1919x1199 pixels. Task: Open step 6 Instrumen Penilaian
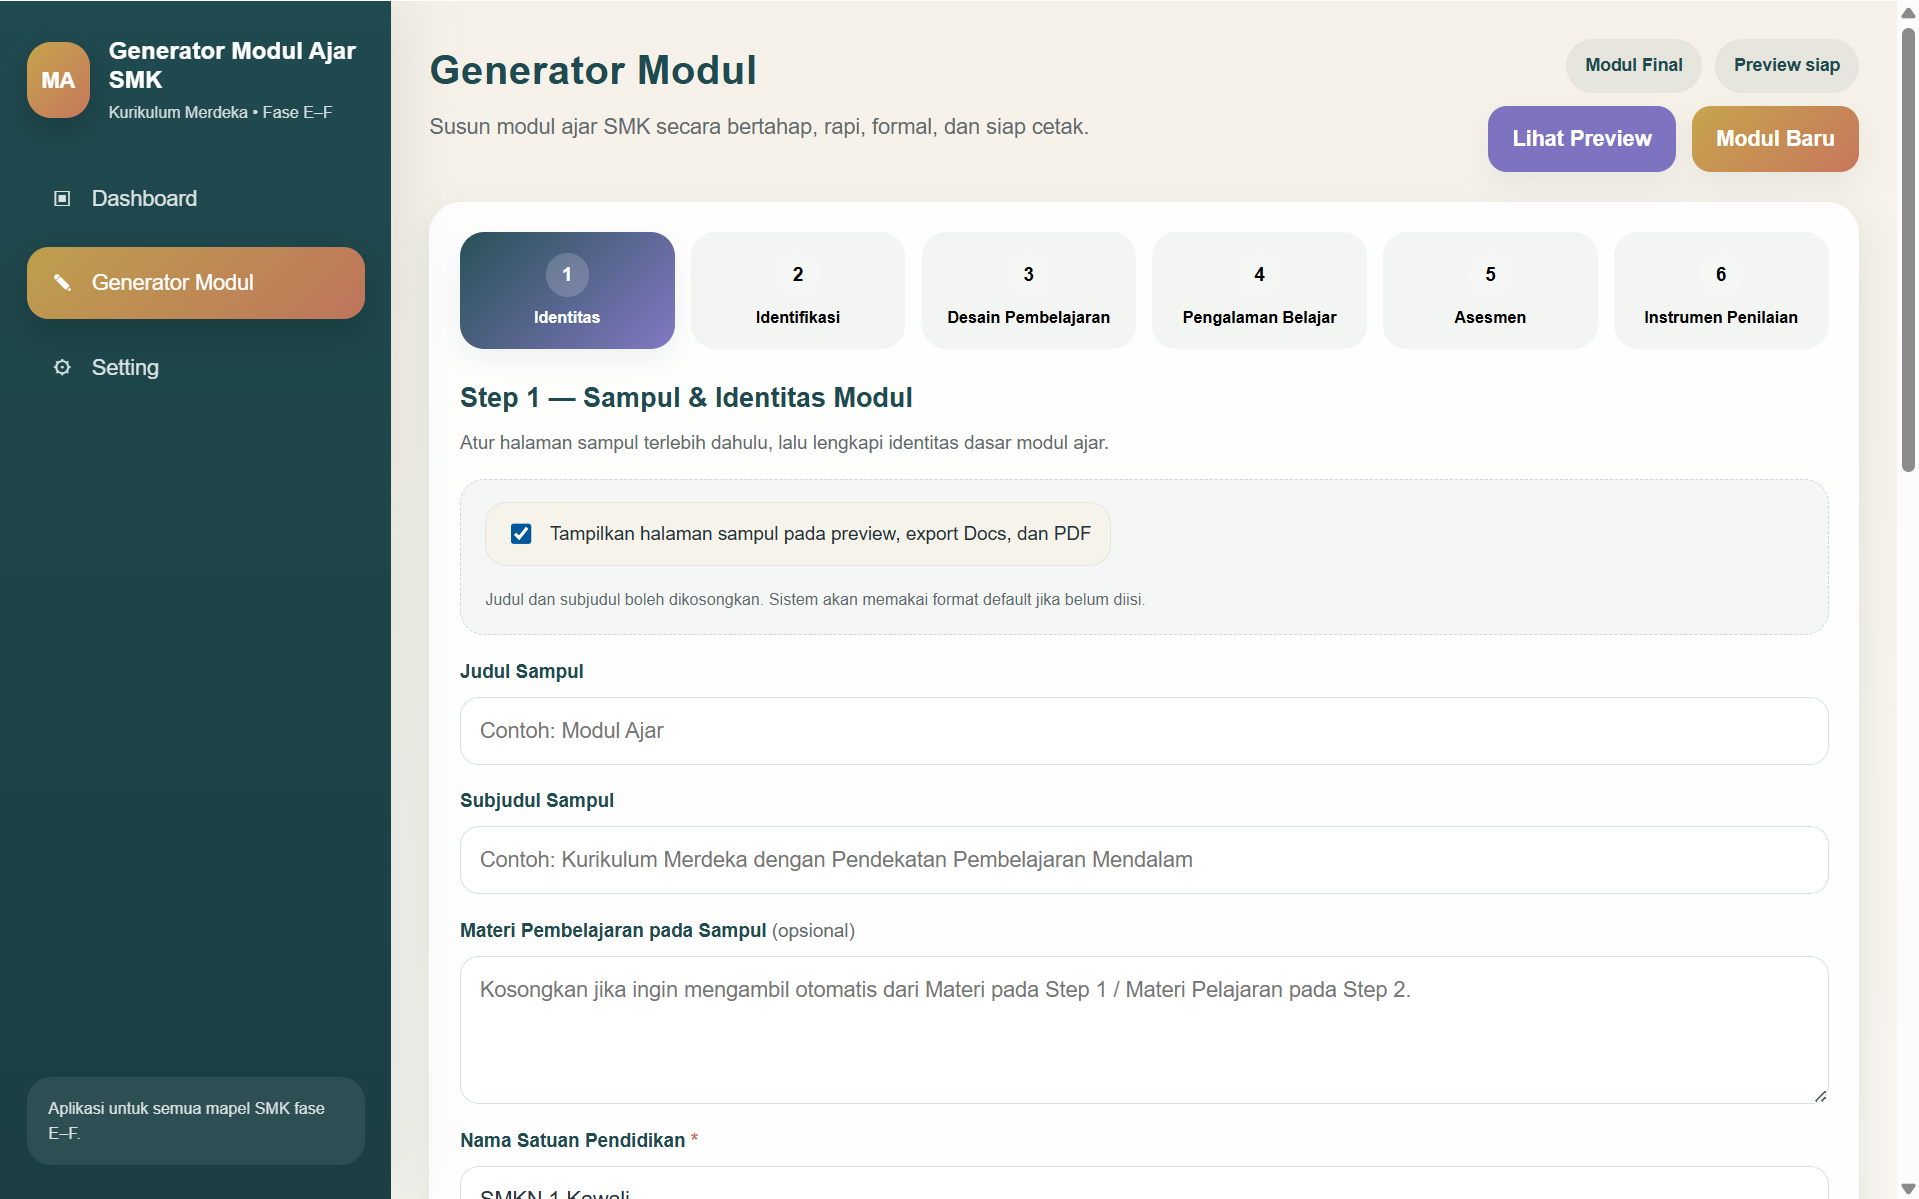coord(1721,290)
